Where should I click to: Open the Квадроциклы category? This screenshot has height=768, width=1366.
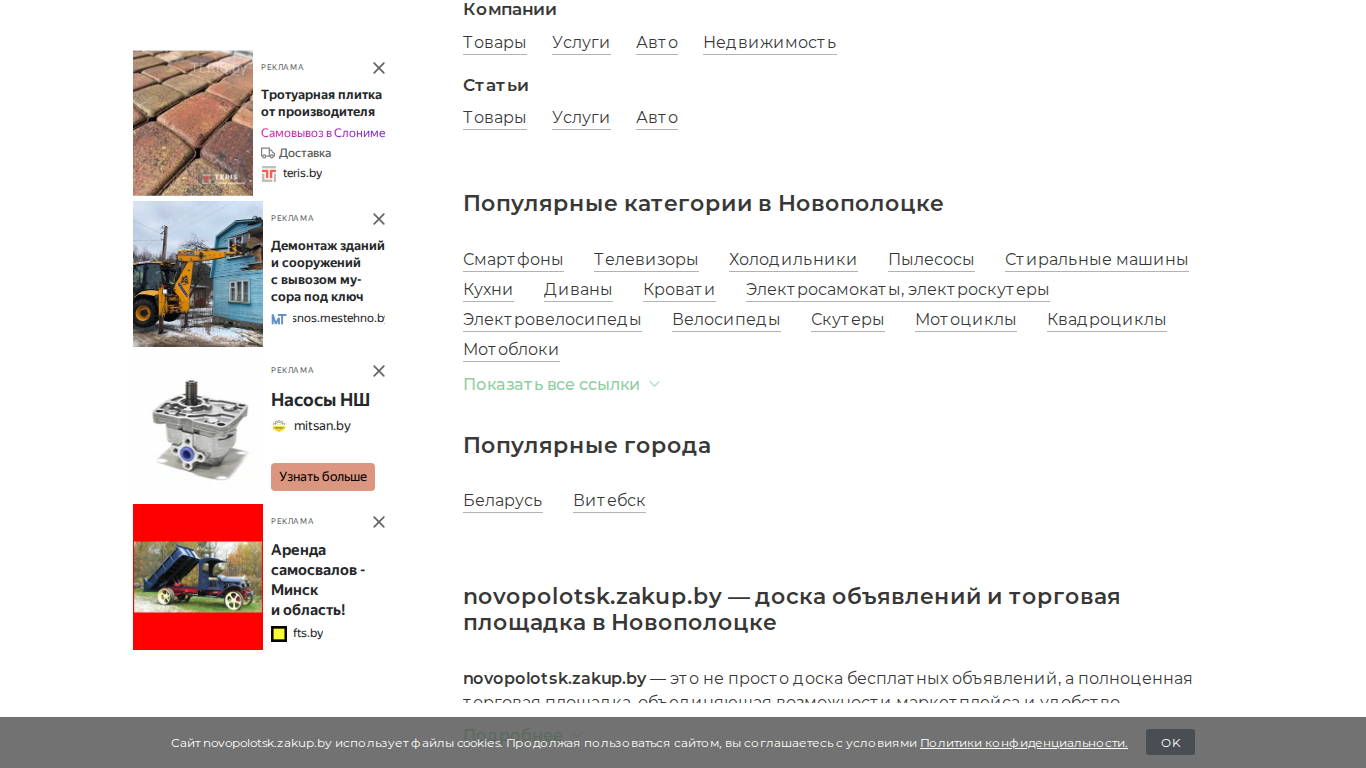1107,320
